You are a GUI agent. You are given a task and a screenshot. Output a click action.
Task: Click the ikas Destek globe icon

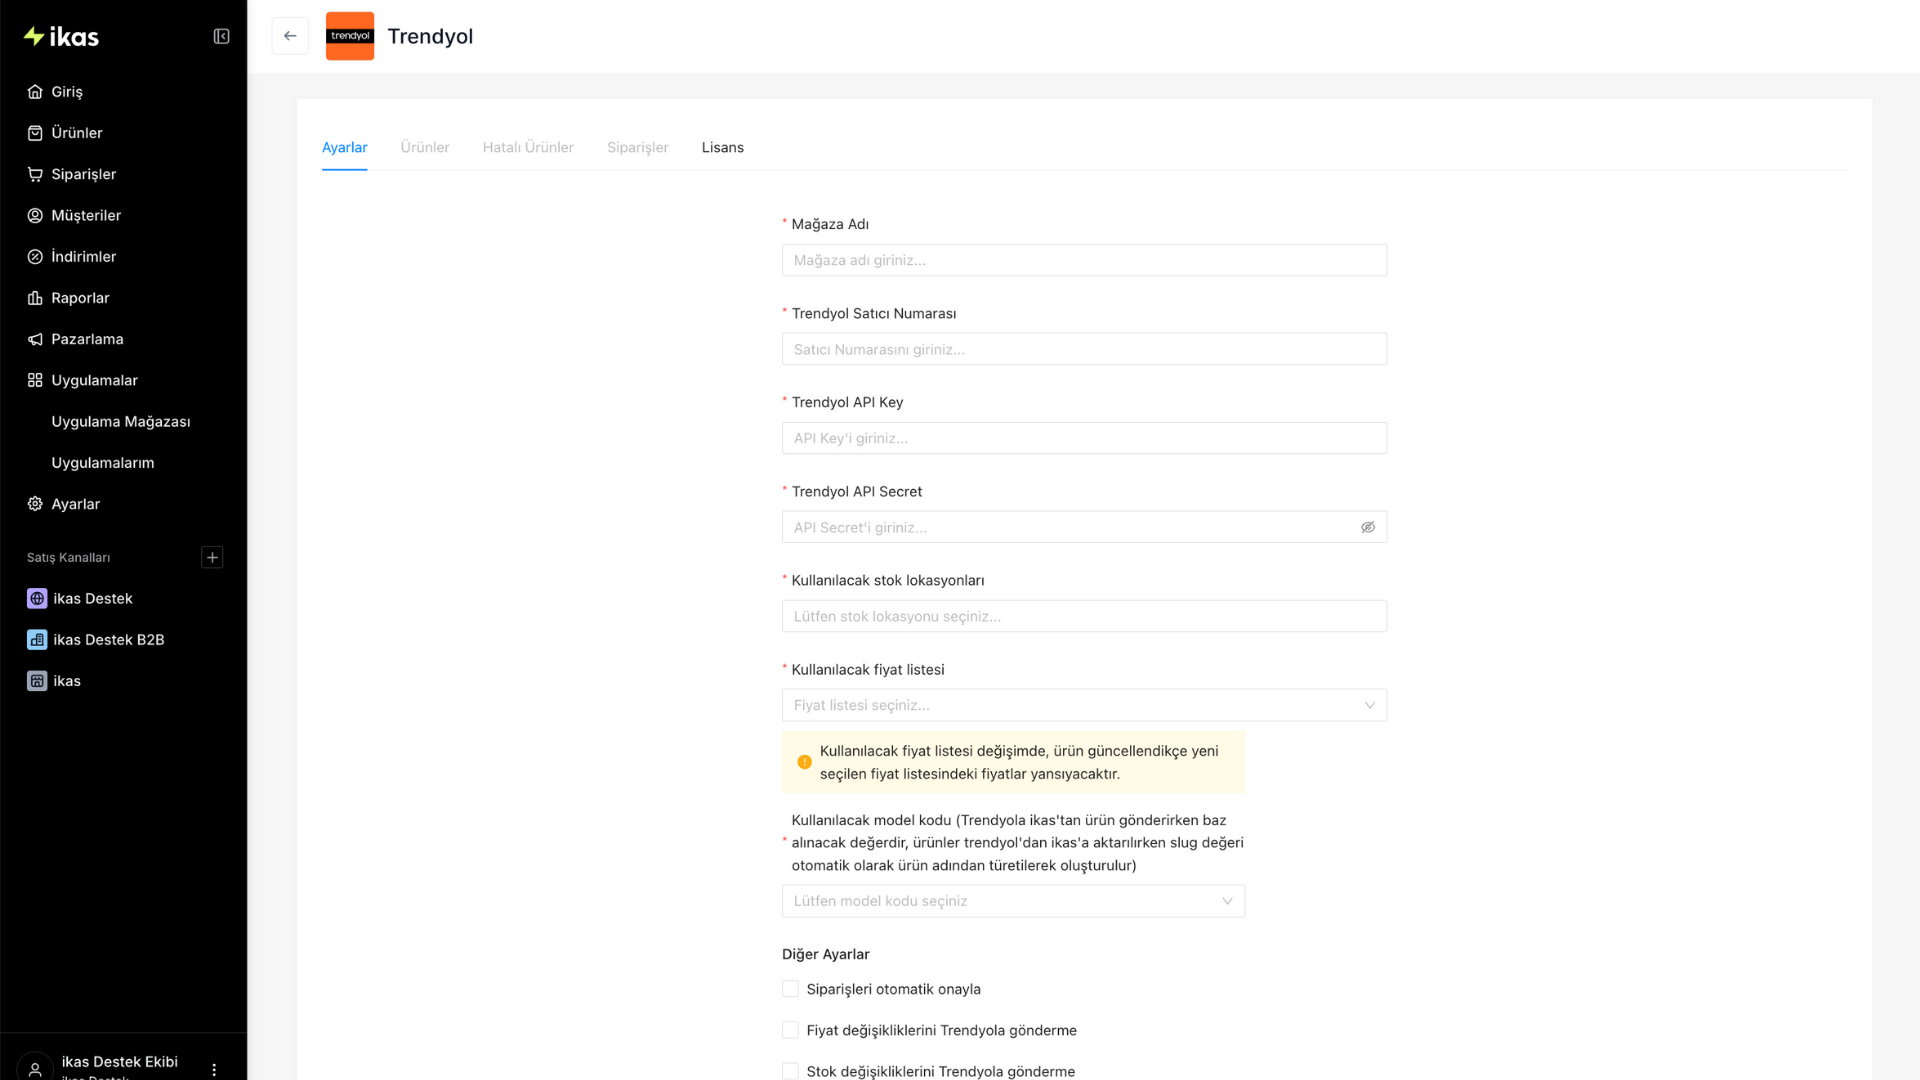(x=37, y=599)
